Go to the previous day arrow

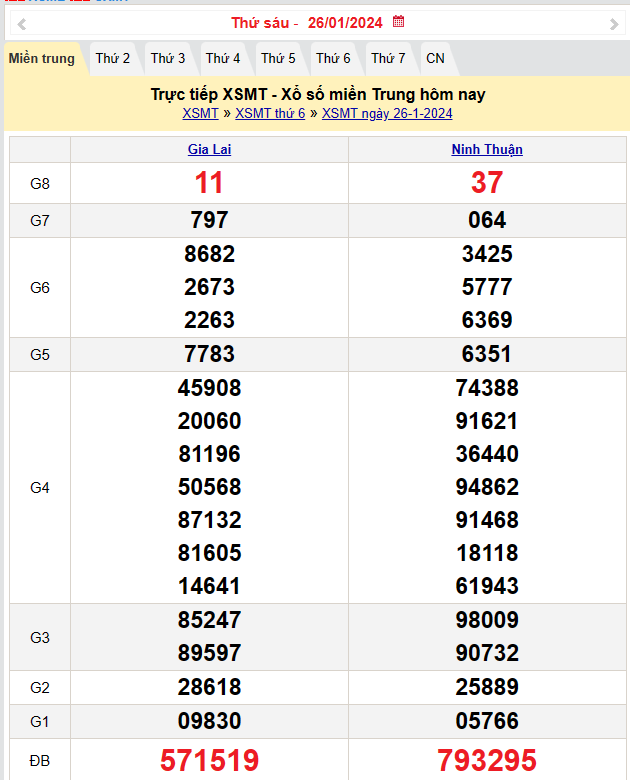[x=22, y=23]
